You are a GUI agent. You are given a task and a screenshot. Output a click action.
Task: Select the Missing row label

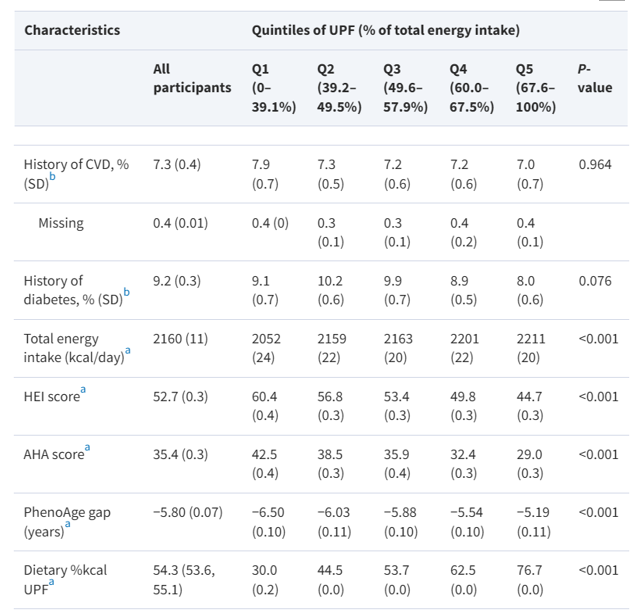(61, 223)
